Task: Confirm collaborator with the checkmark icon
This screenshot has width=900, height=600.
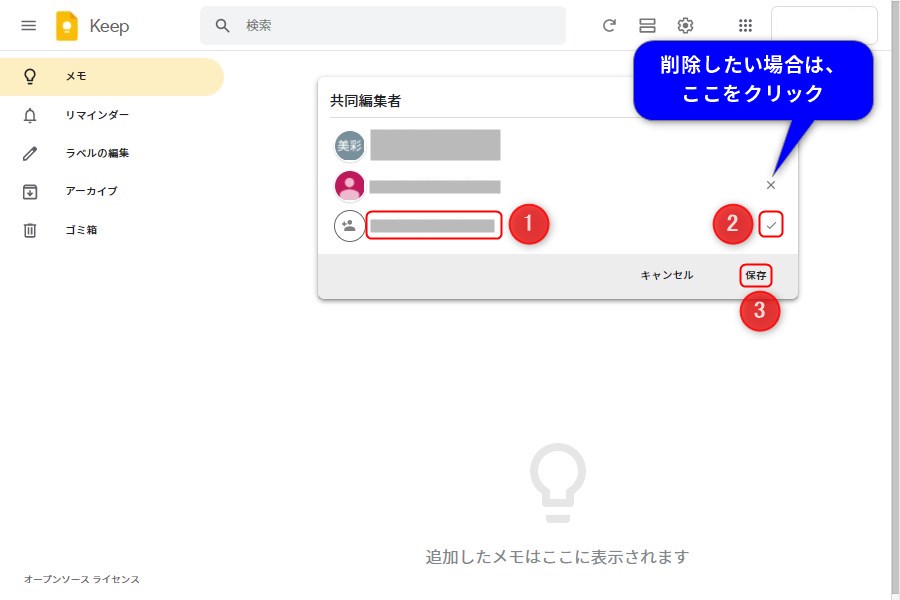Action: pyautogui.click(x=770, y=226)
